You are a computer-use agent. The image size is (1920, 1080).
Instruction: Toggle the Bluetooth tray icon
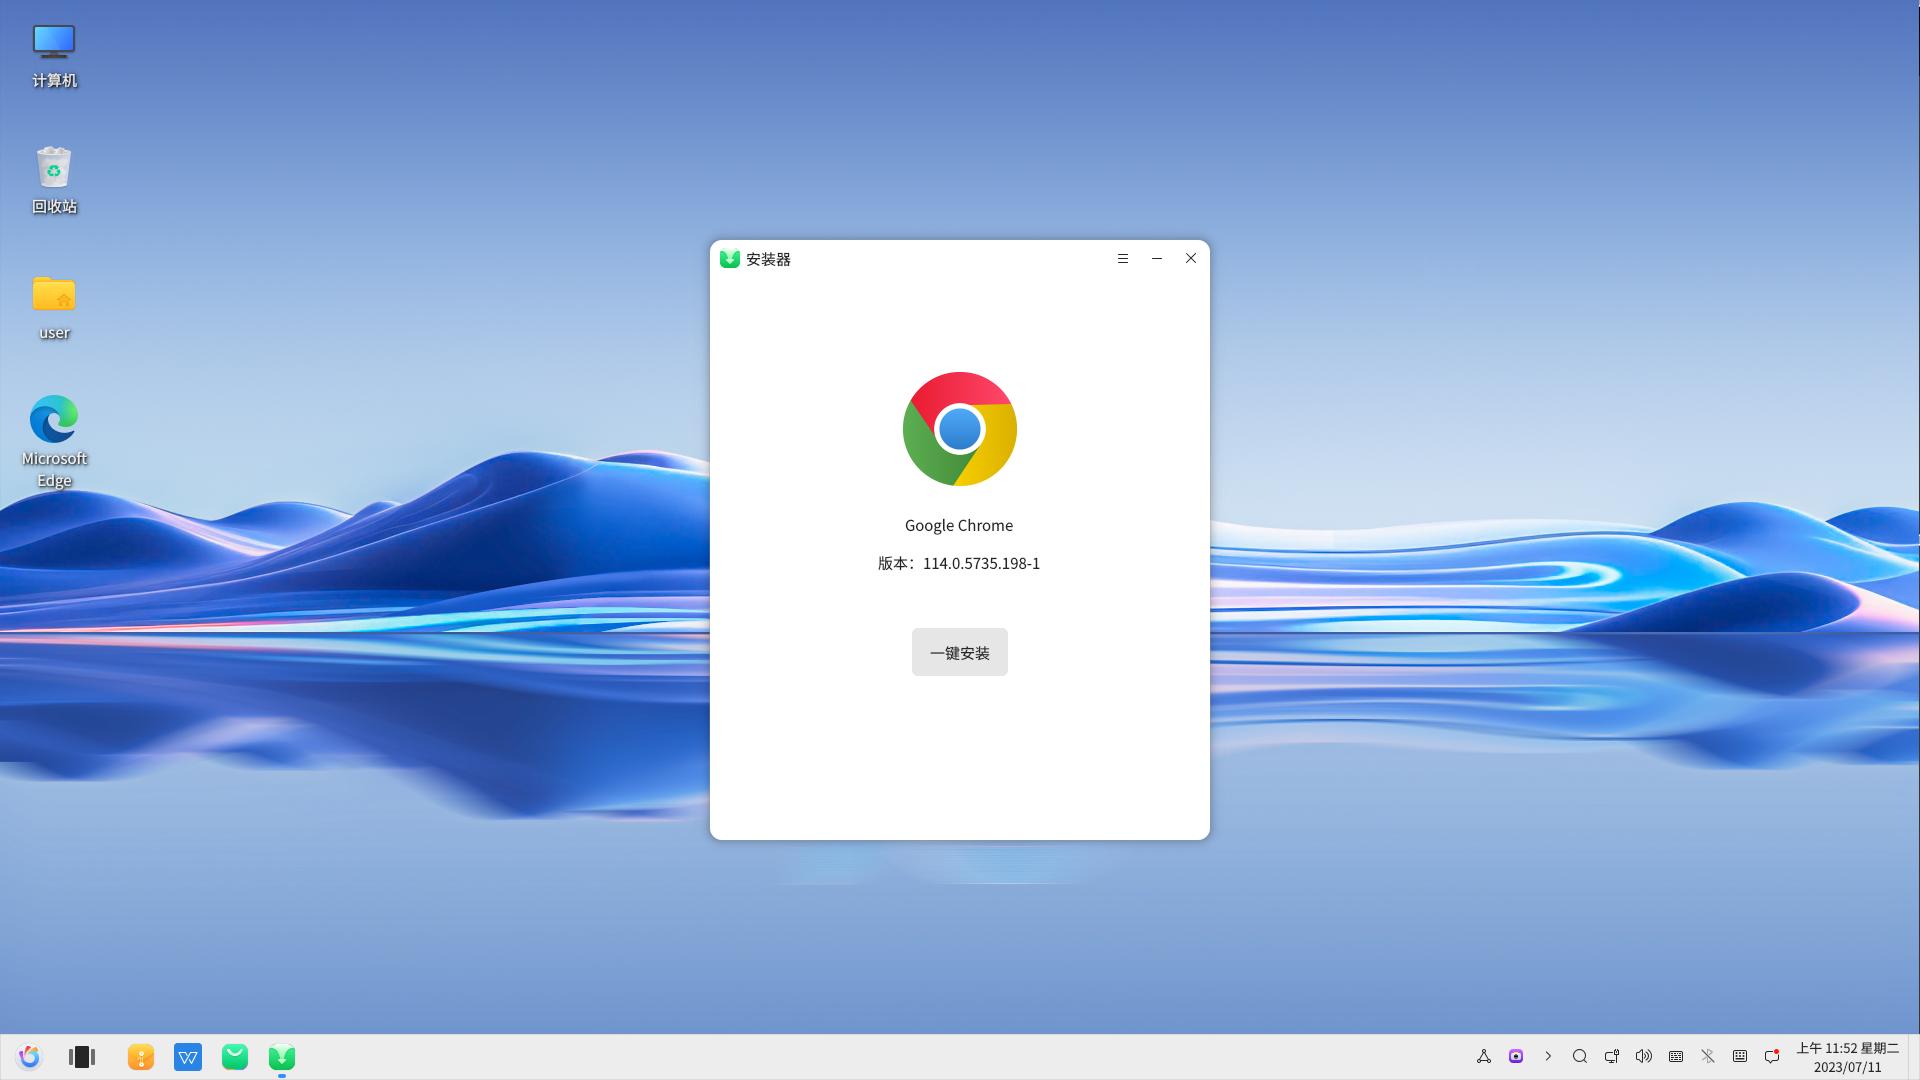click(1708, 1056)
